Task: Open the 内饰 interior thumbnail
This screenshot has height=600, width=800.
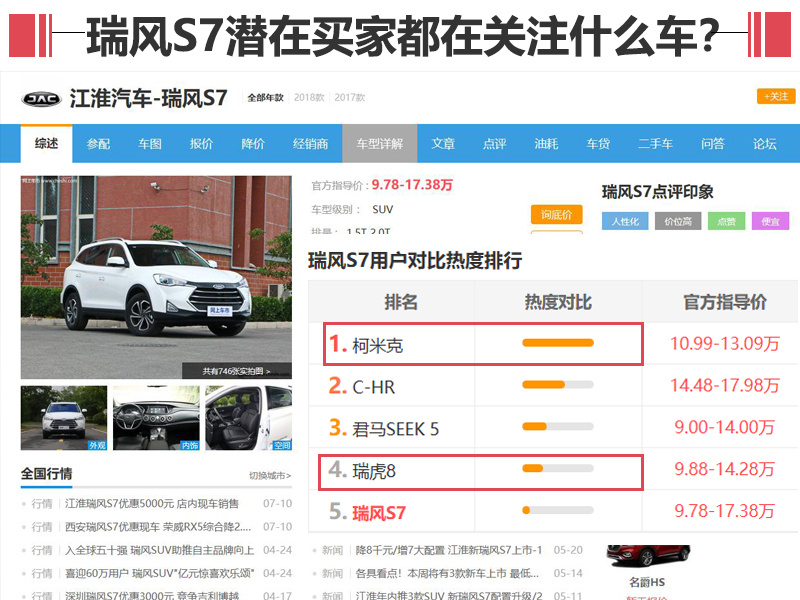Action: pyautogui.click(x=156, y=418)
